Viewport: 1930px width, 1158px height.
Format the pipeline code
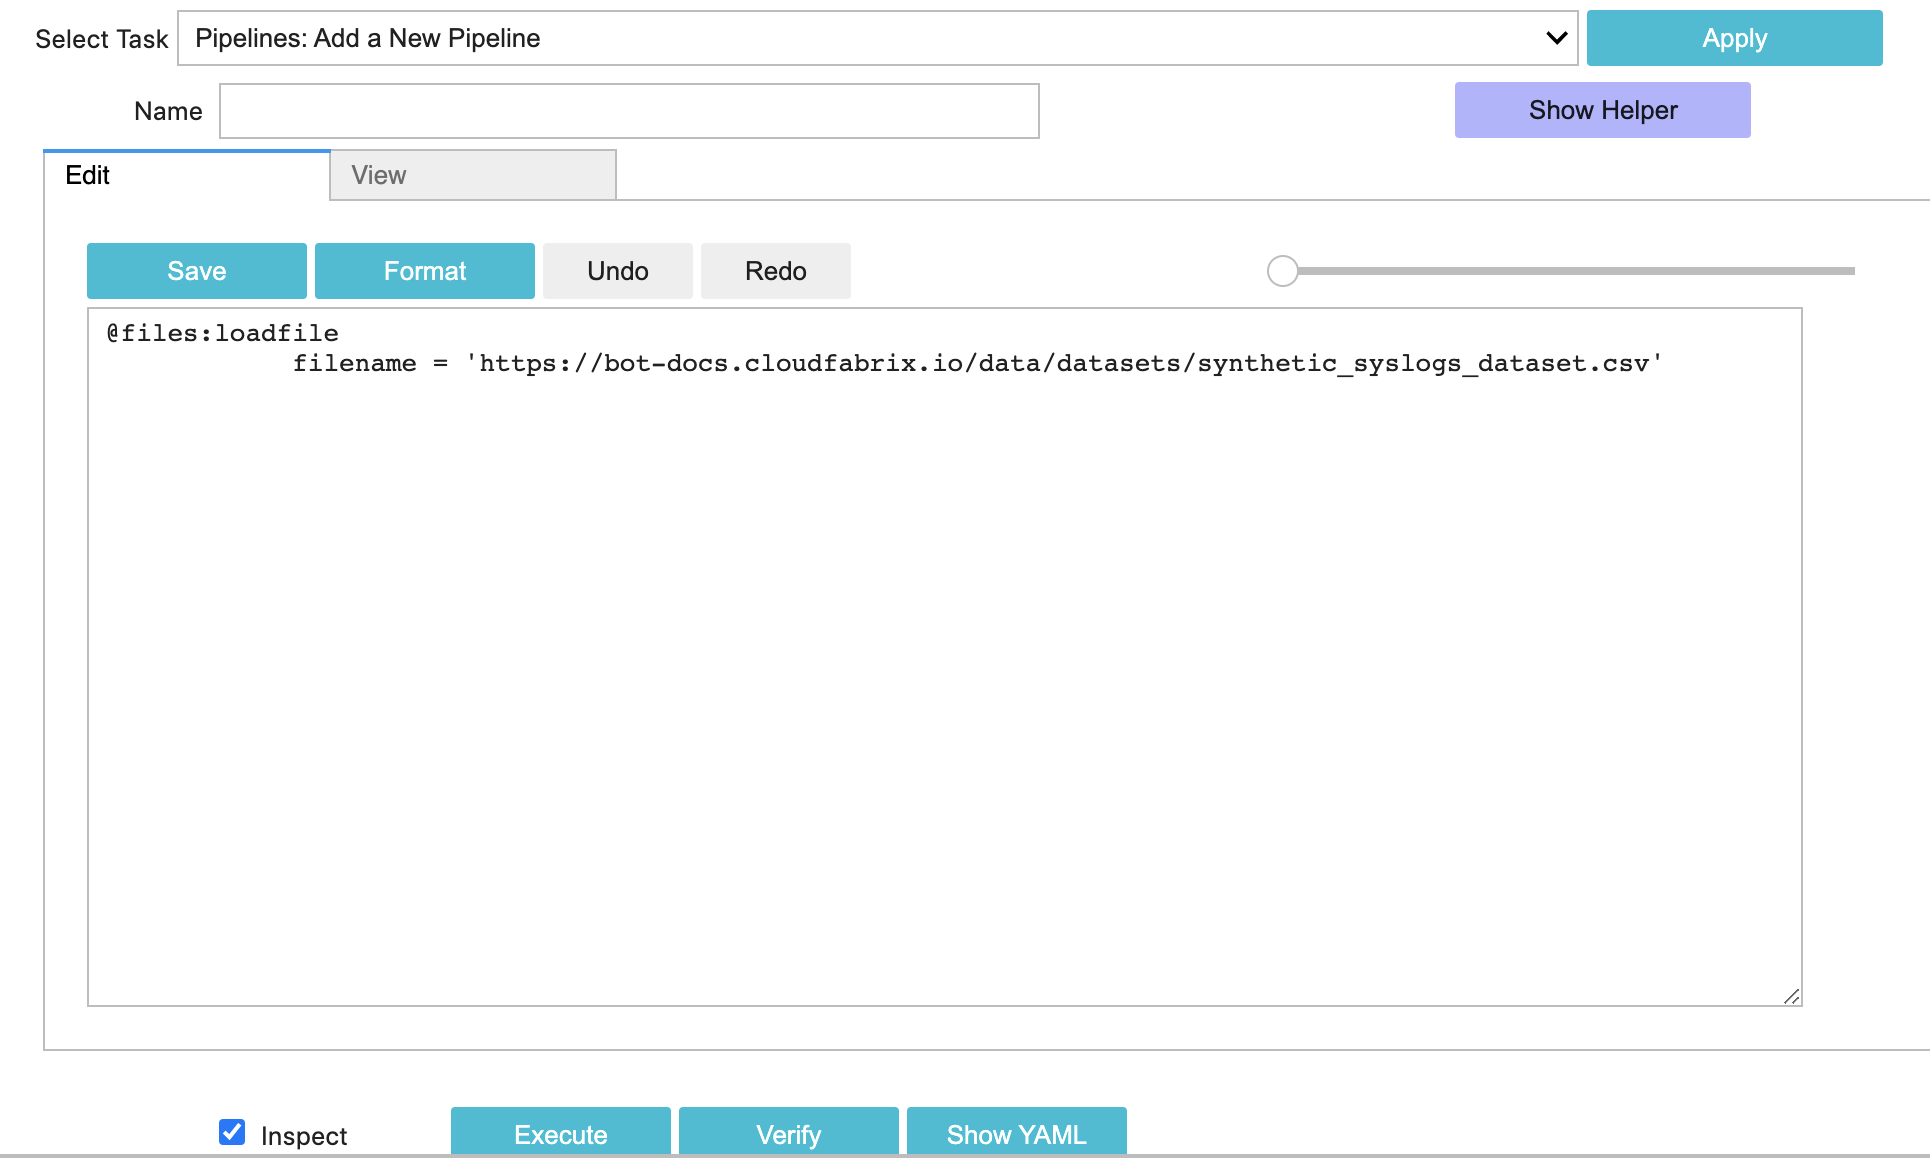click(424, 271)
